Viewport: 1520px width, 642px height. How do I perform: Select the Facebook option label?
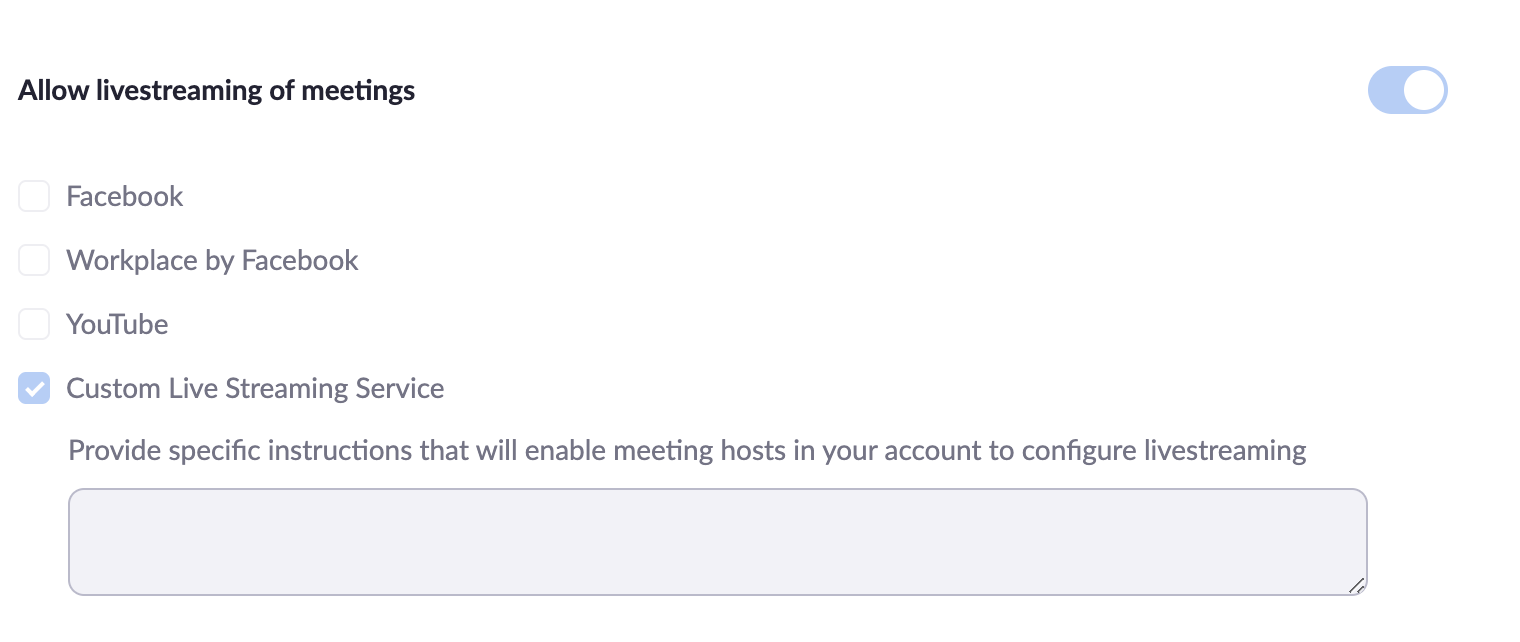pyautogui.click(x=125, y=196)
